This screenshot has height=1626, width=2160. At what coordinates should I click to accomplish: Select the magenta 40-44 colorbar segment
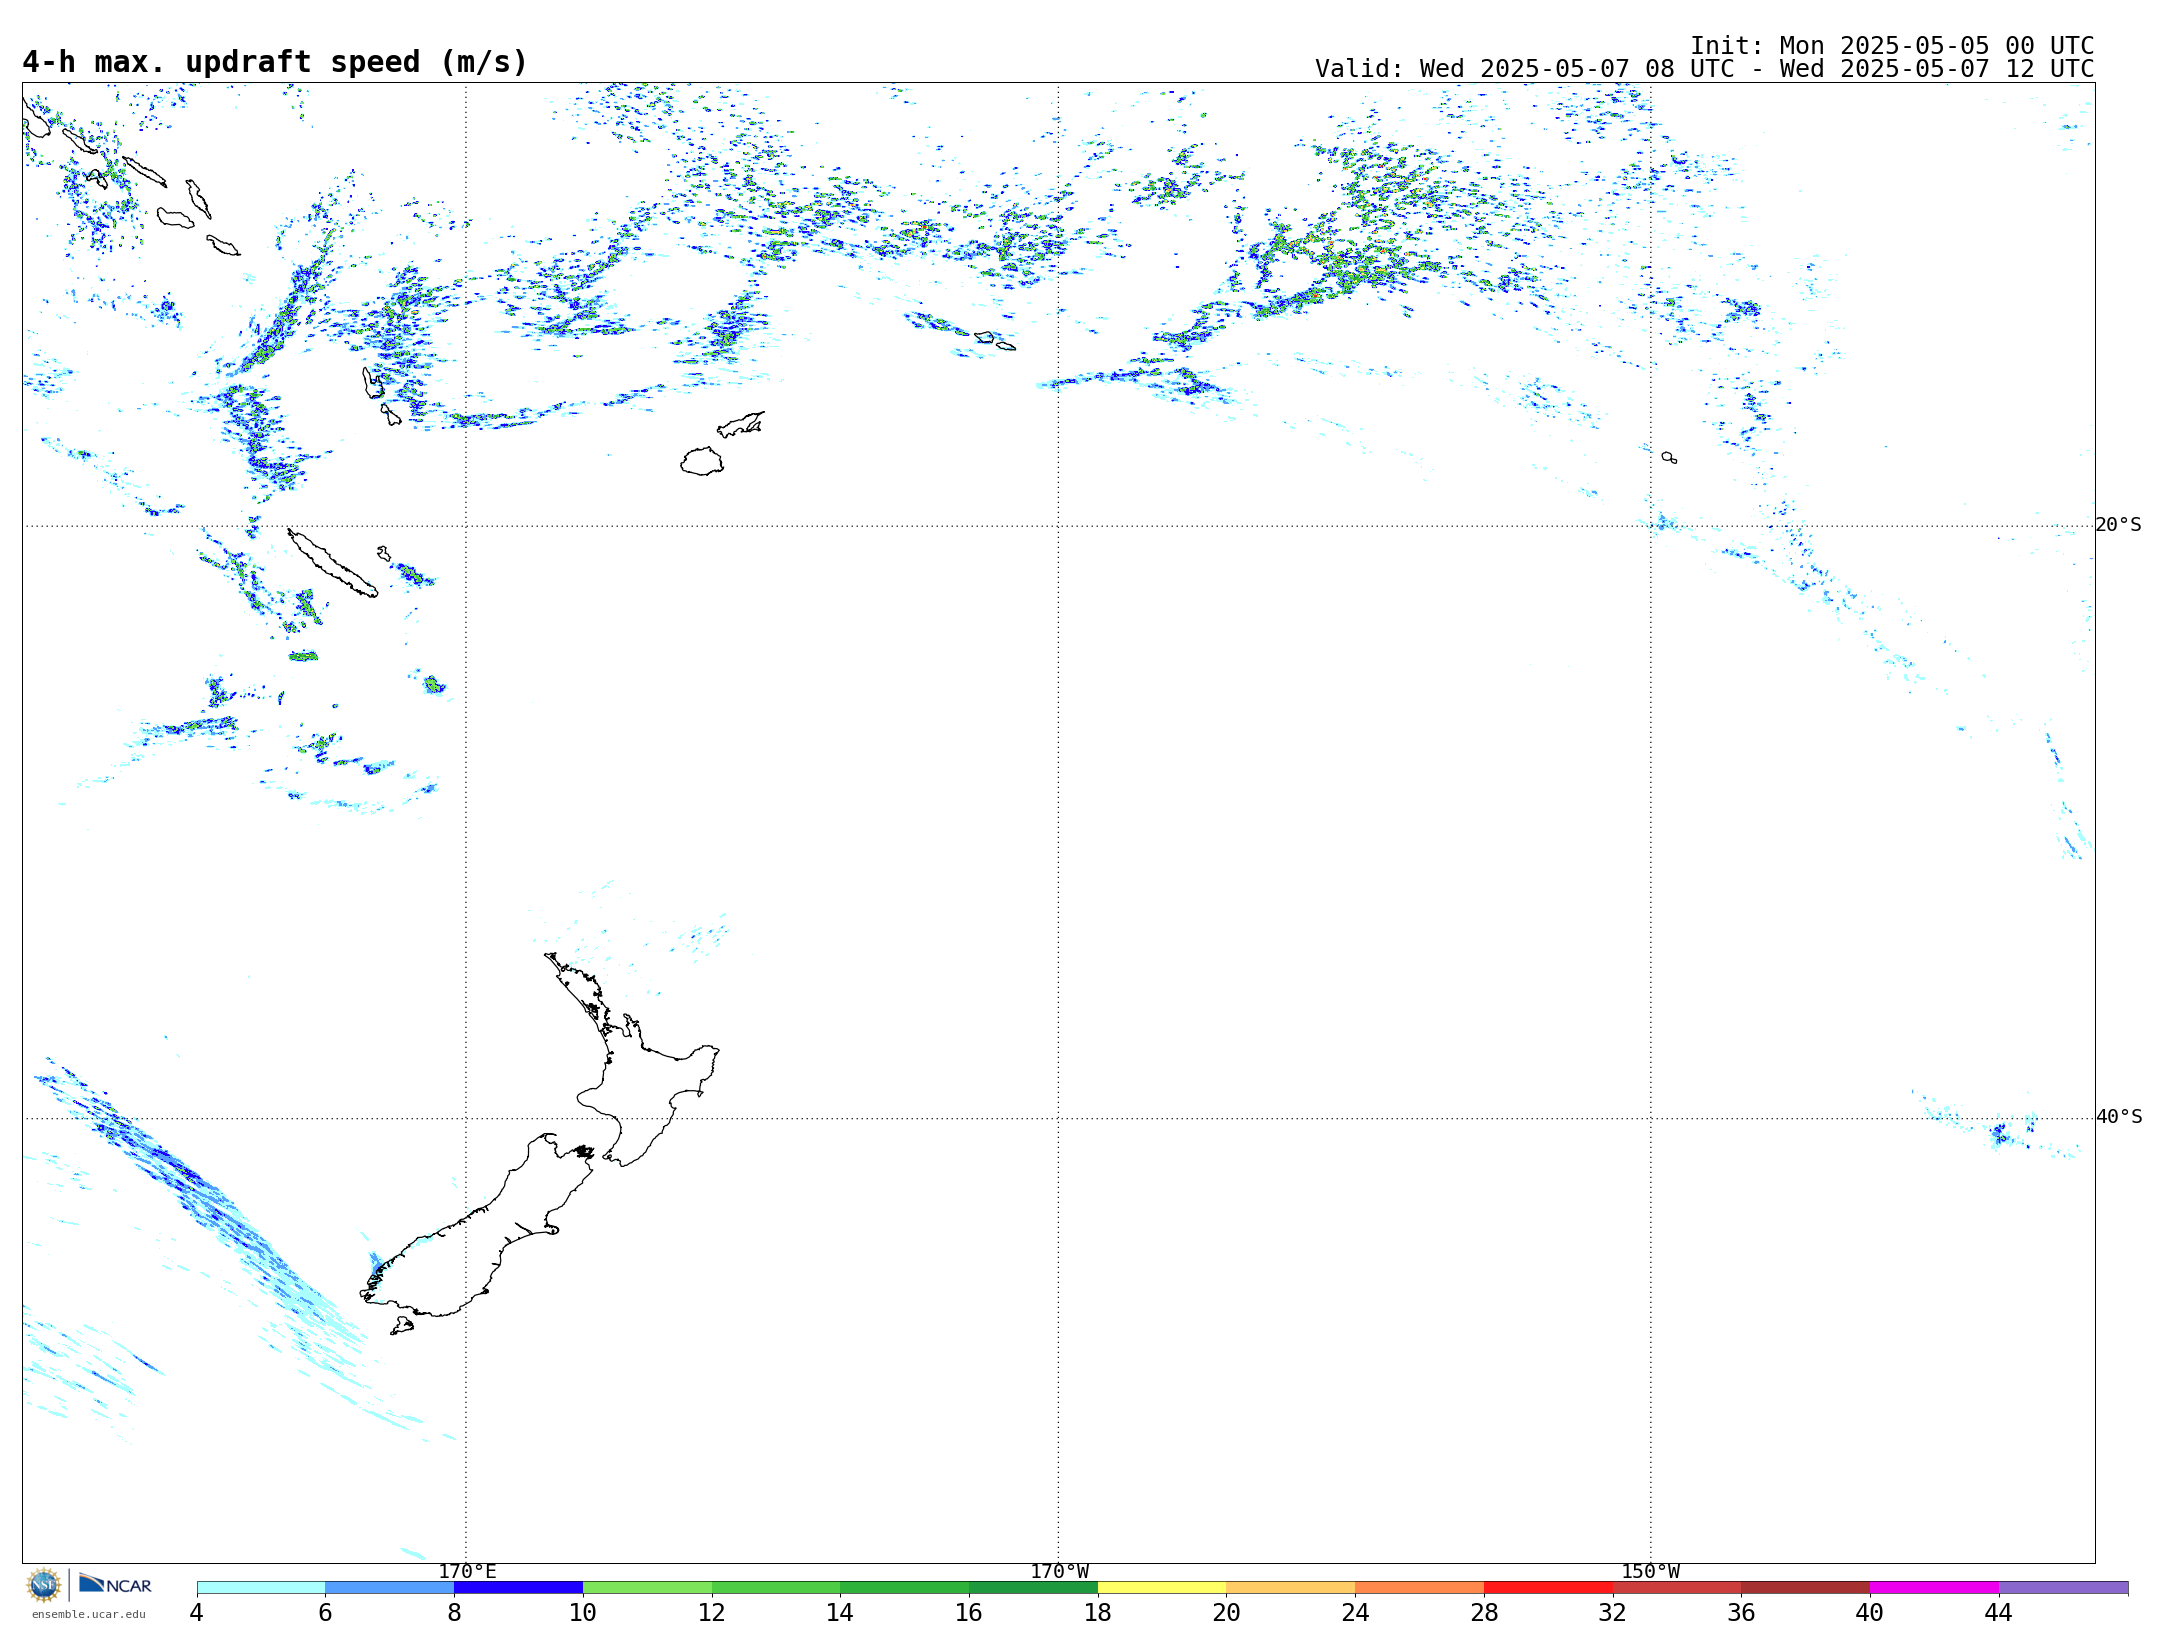(x=1934, y=1588)
